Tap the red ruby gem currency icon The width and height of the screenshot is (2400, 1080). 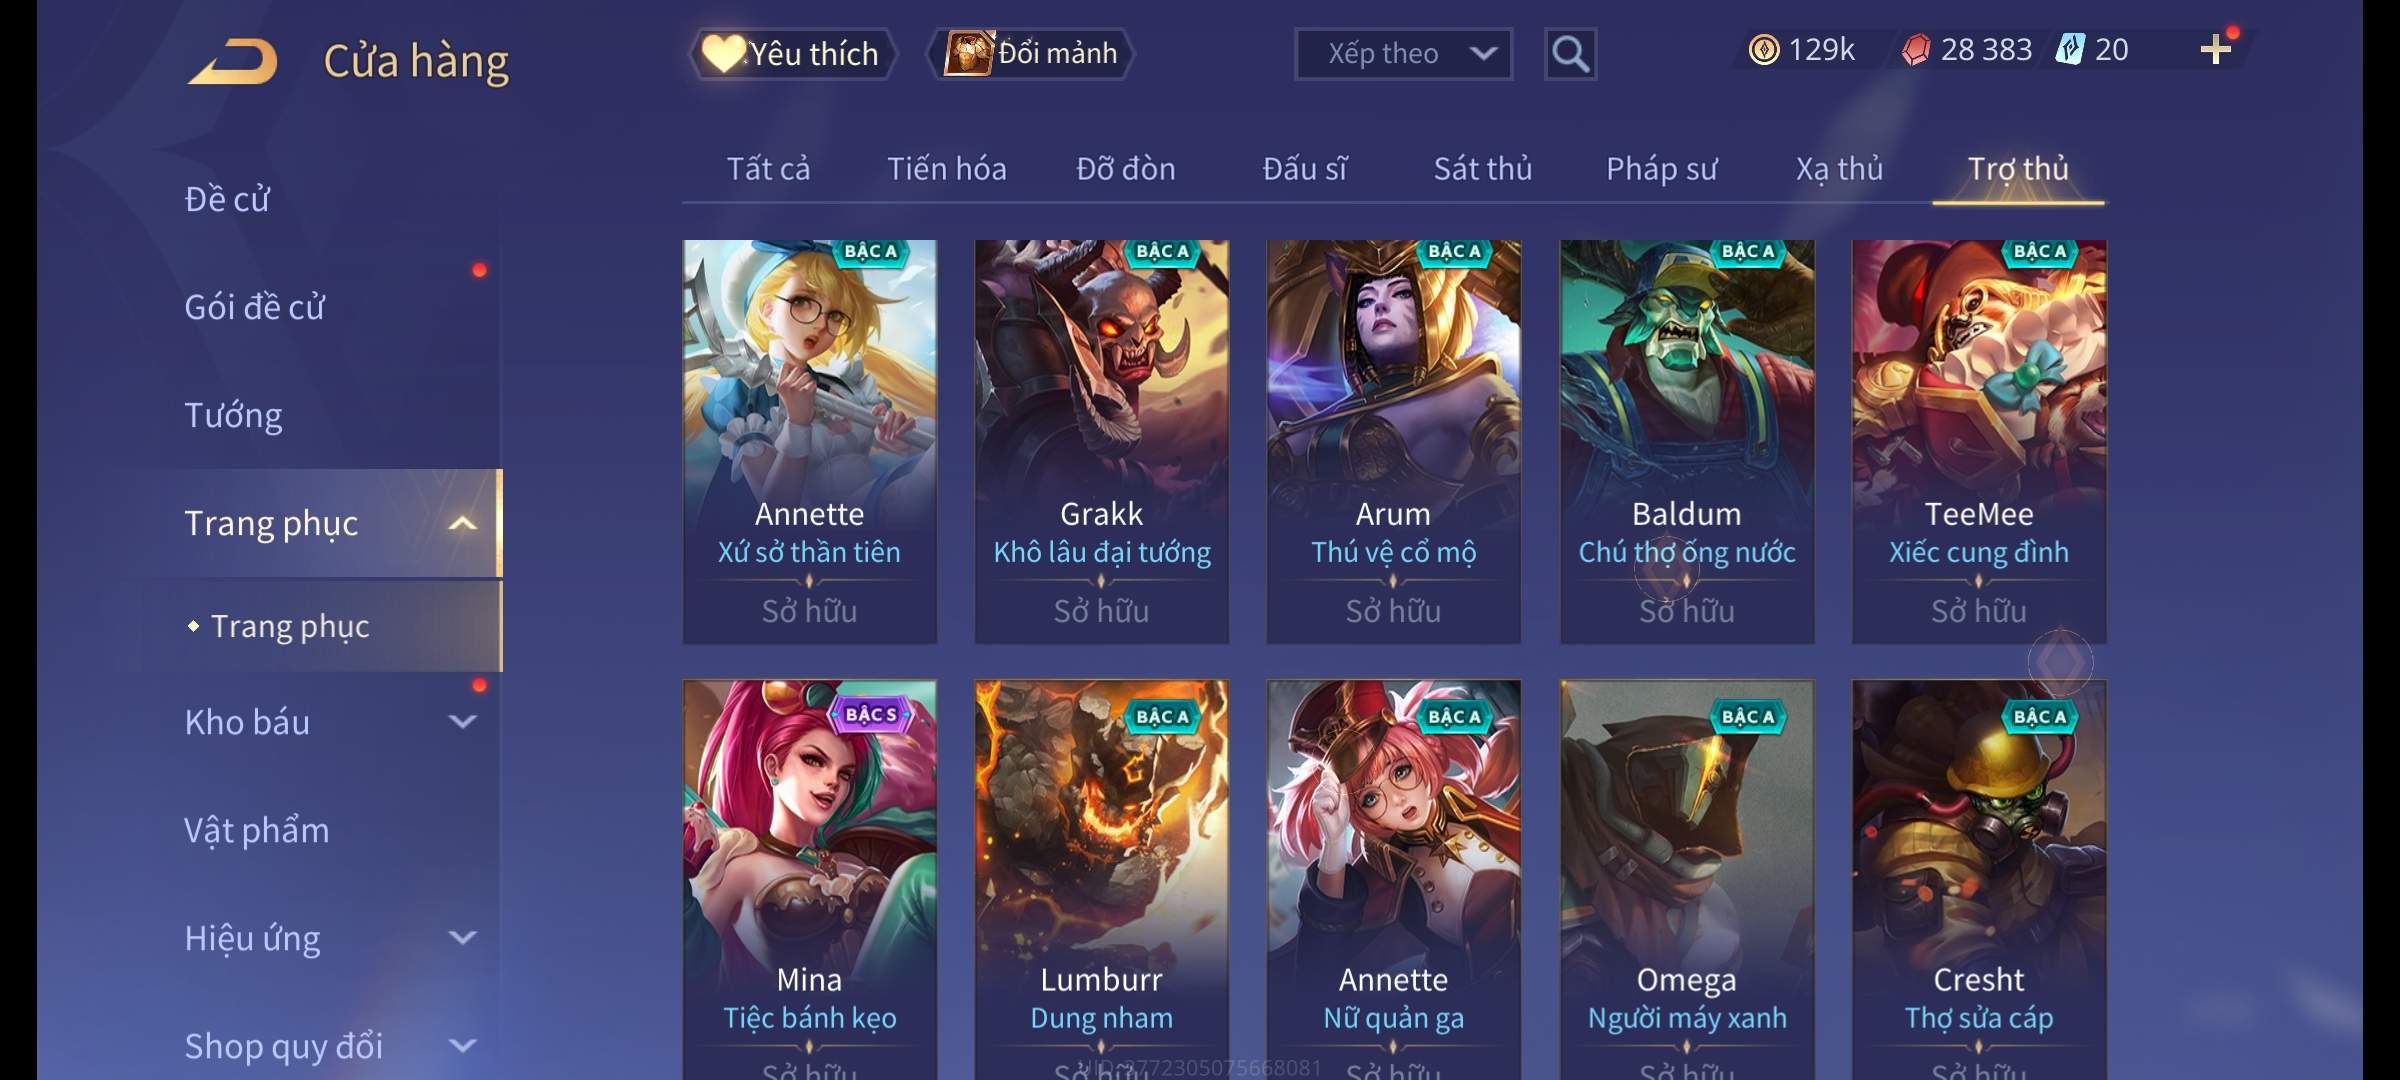coord(1915,50)
